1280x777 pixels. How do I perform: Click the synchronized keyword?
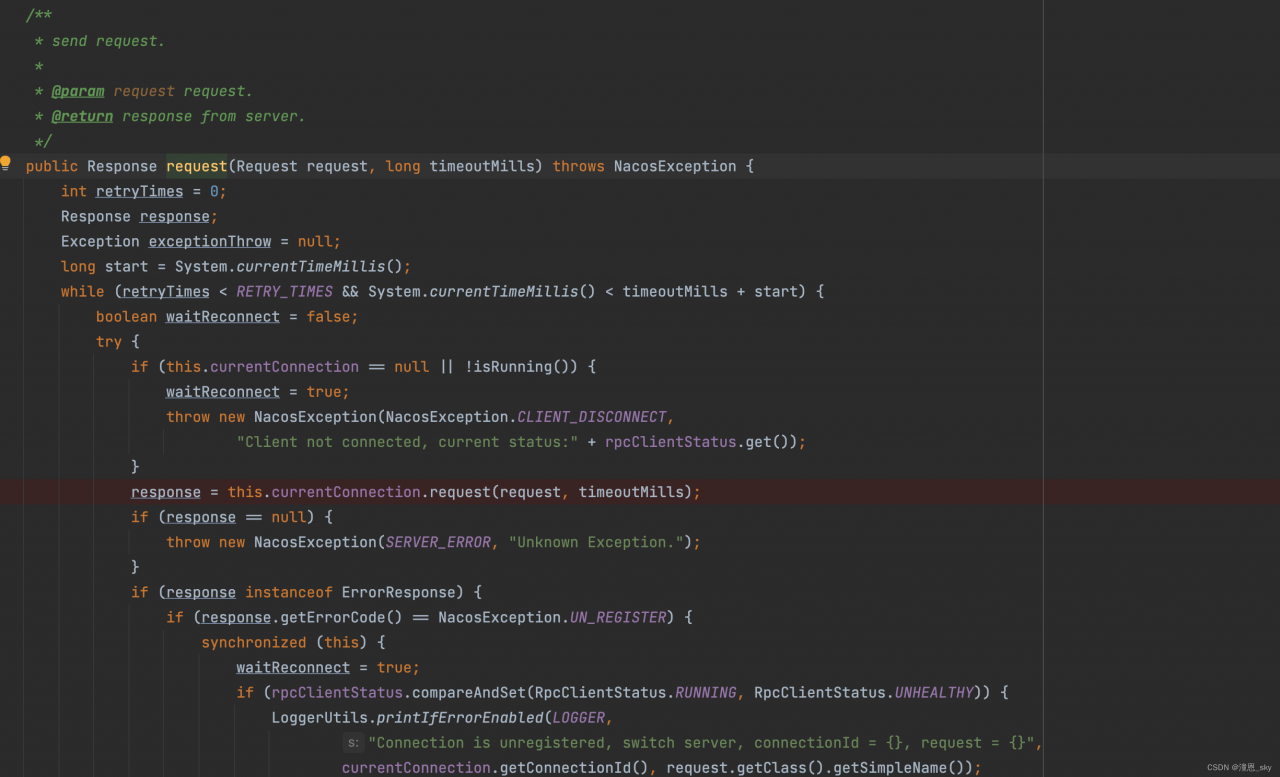(x=254, y=642)
